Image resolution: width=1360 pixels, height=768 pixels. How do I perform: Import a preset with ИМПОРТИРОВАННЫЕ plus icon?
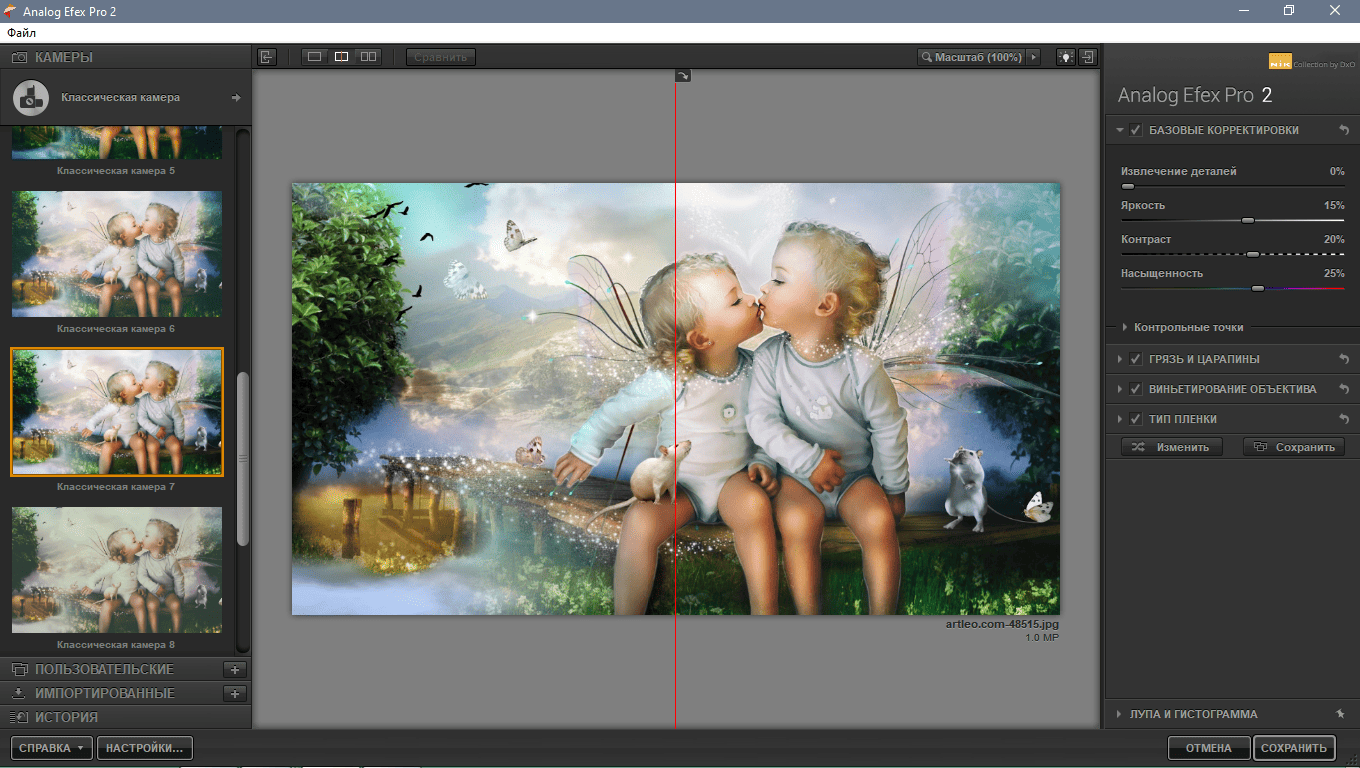[235, 693]
